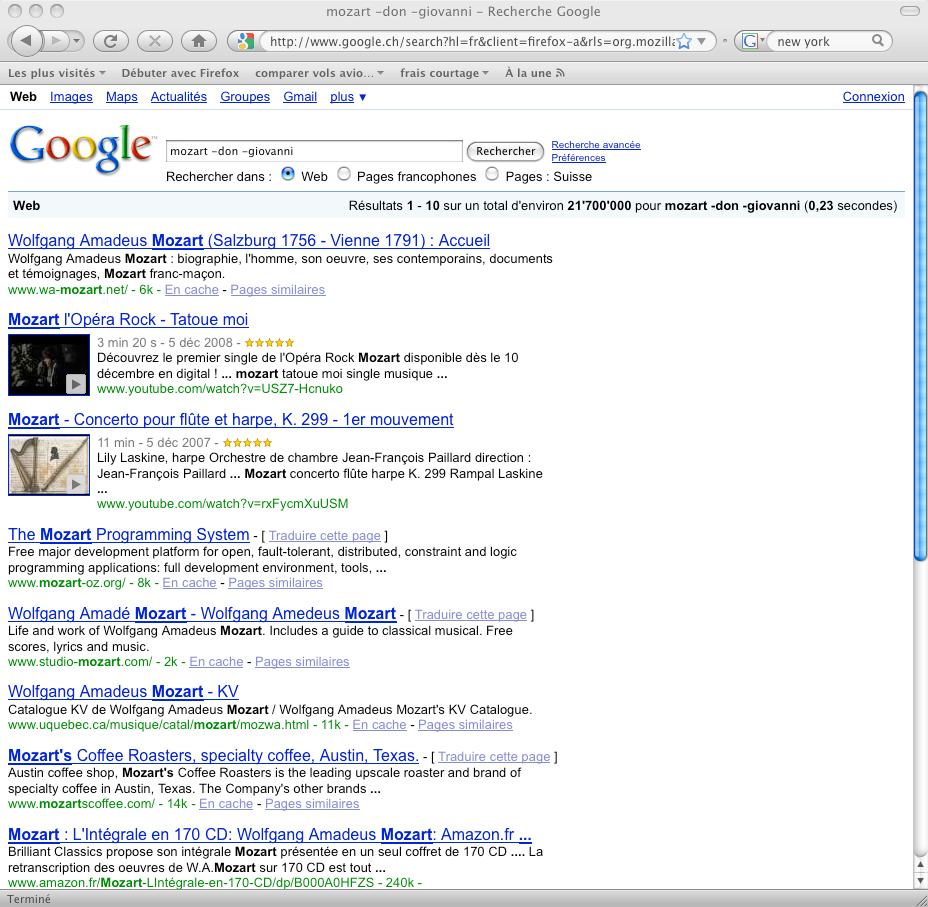The width and height of the screenshot is (928, 907).
Task: Click Traduire cette page for Wolfgang Amadé Mozart
Action: coord(471,615)
